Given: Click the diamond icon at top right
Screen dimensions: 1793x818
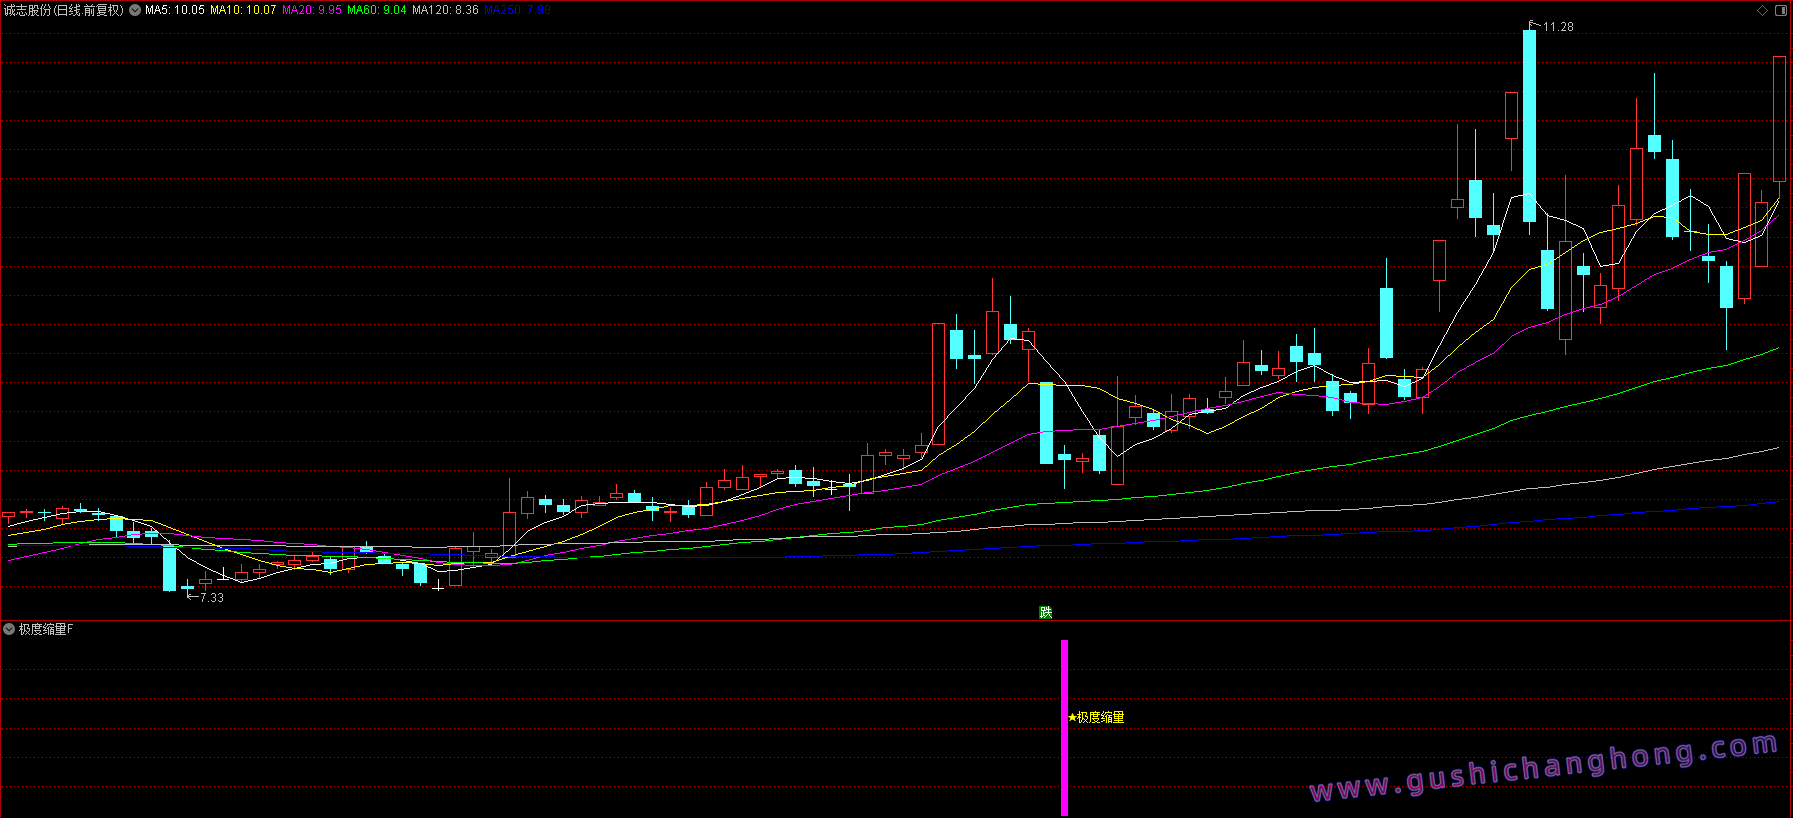Looking at the screenshot, I should coord(1762,10).
